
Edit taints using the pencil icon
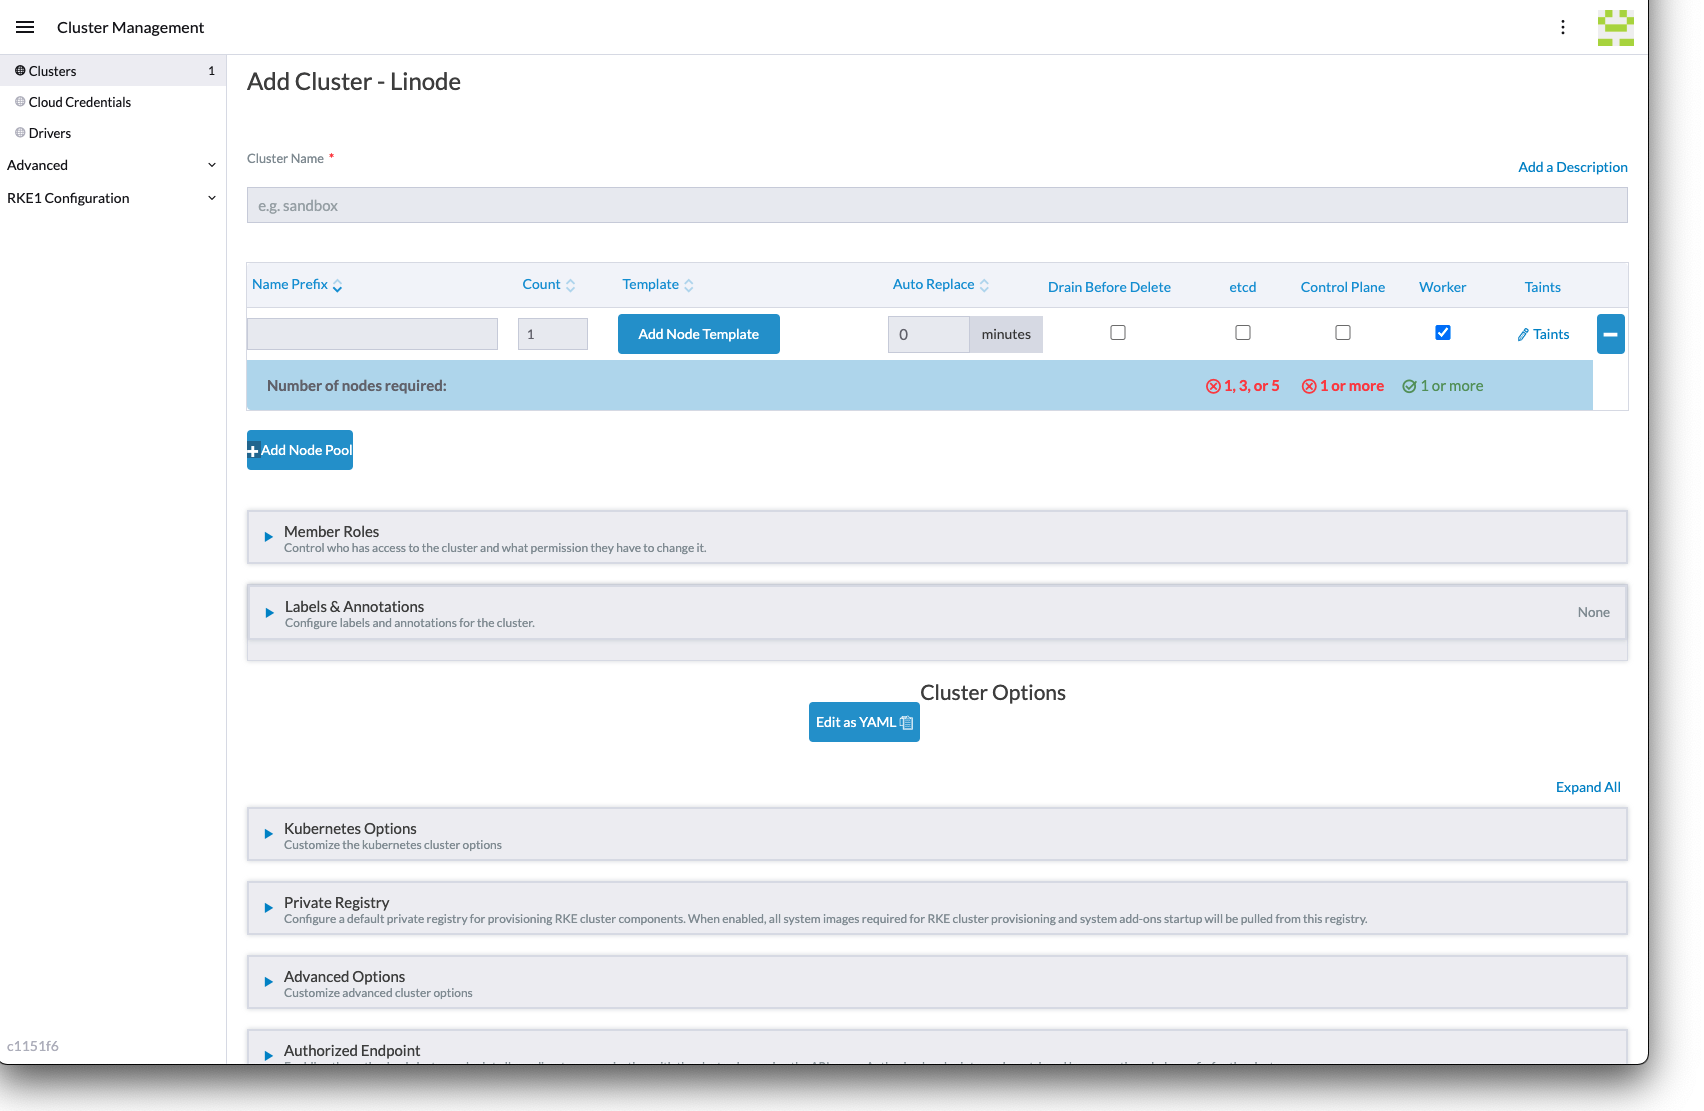coord(1524,334)
